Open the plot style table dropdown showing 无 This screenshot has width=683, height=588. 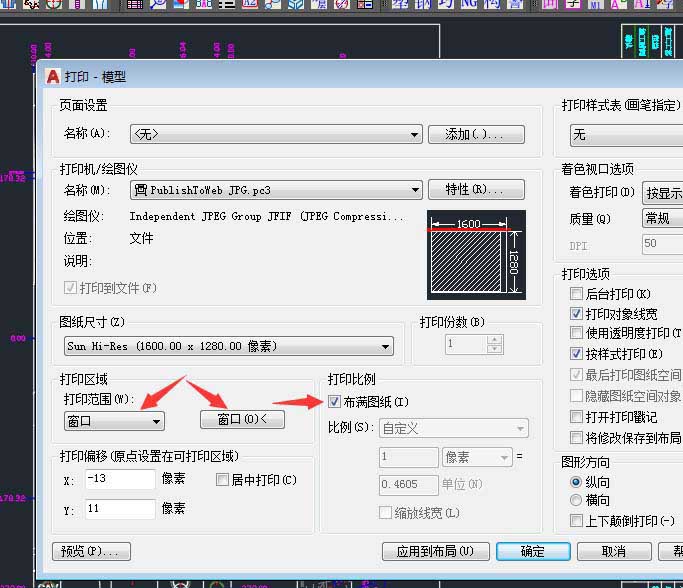coord(626,135)
